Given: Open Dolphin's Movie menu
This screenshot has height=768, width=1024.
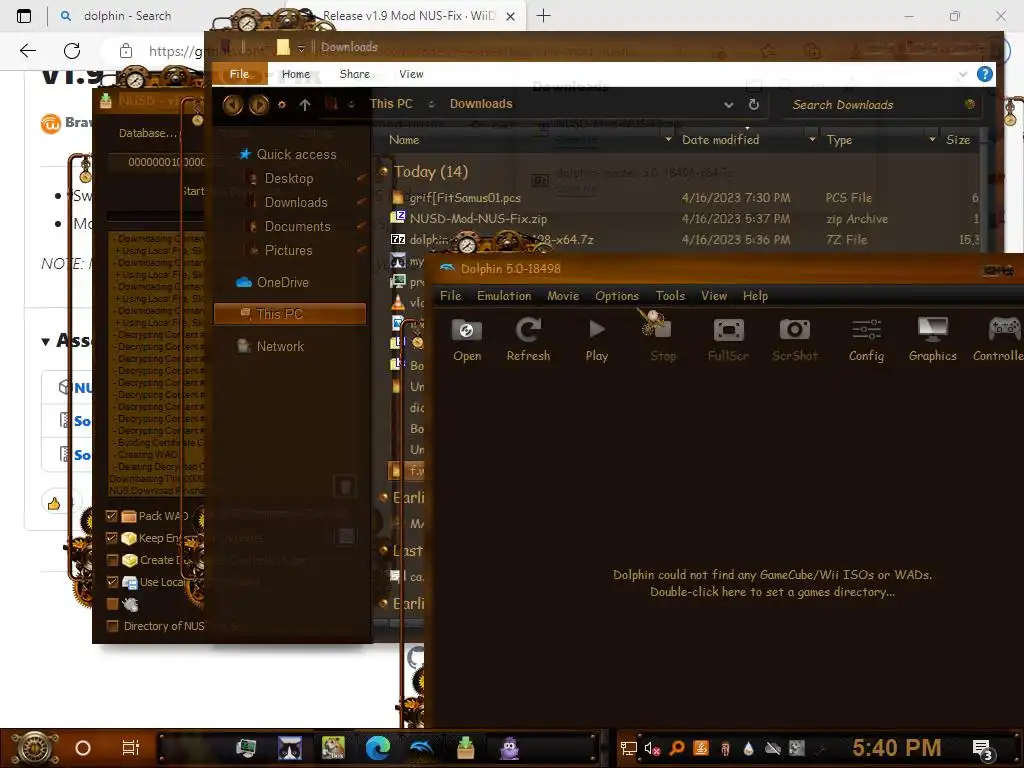Looking at the screenshot, I should (x=563, y=296).
